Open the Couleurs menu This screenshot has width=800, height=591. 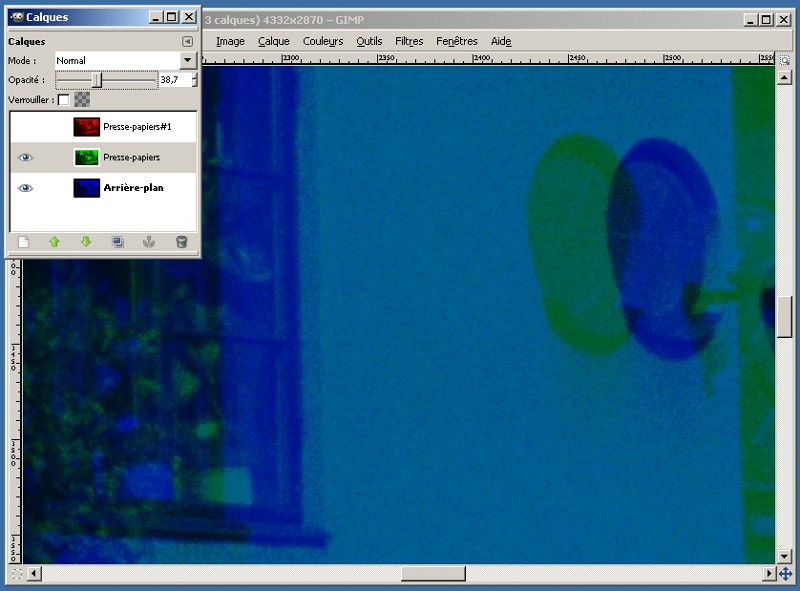click(x=323, y=41)
